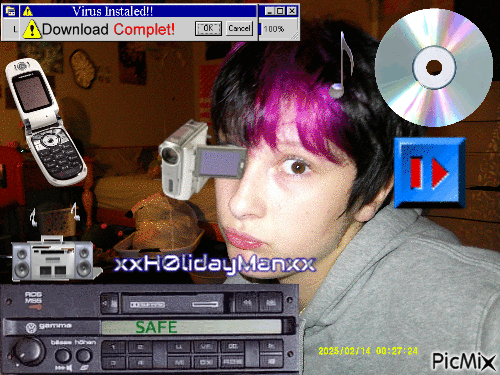Click the camcorder sticker
500x375 pixels.
[x=203, y=161]
